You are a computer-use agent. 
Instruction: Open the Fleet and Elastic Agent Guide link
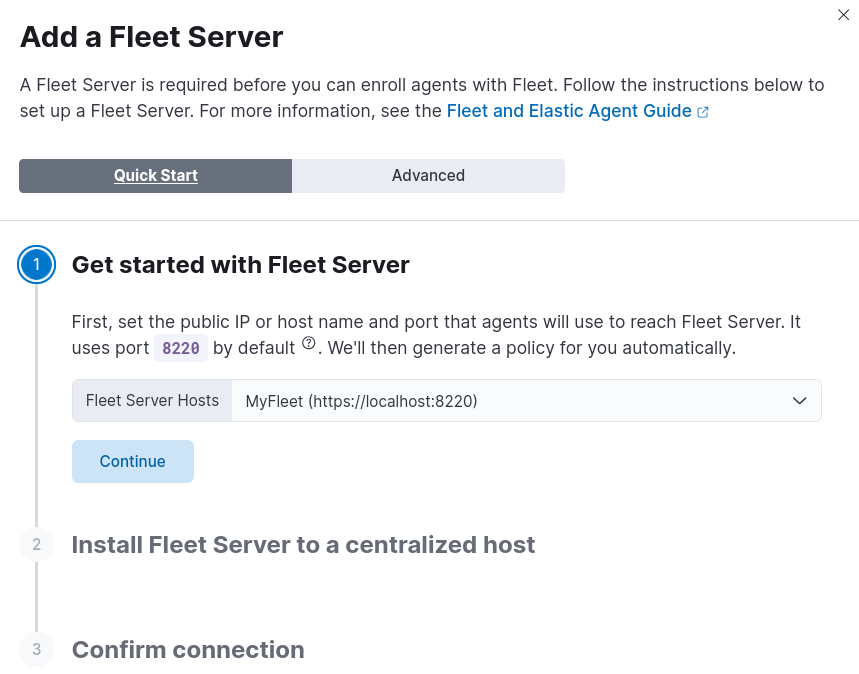click(569, 111)
